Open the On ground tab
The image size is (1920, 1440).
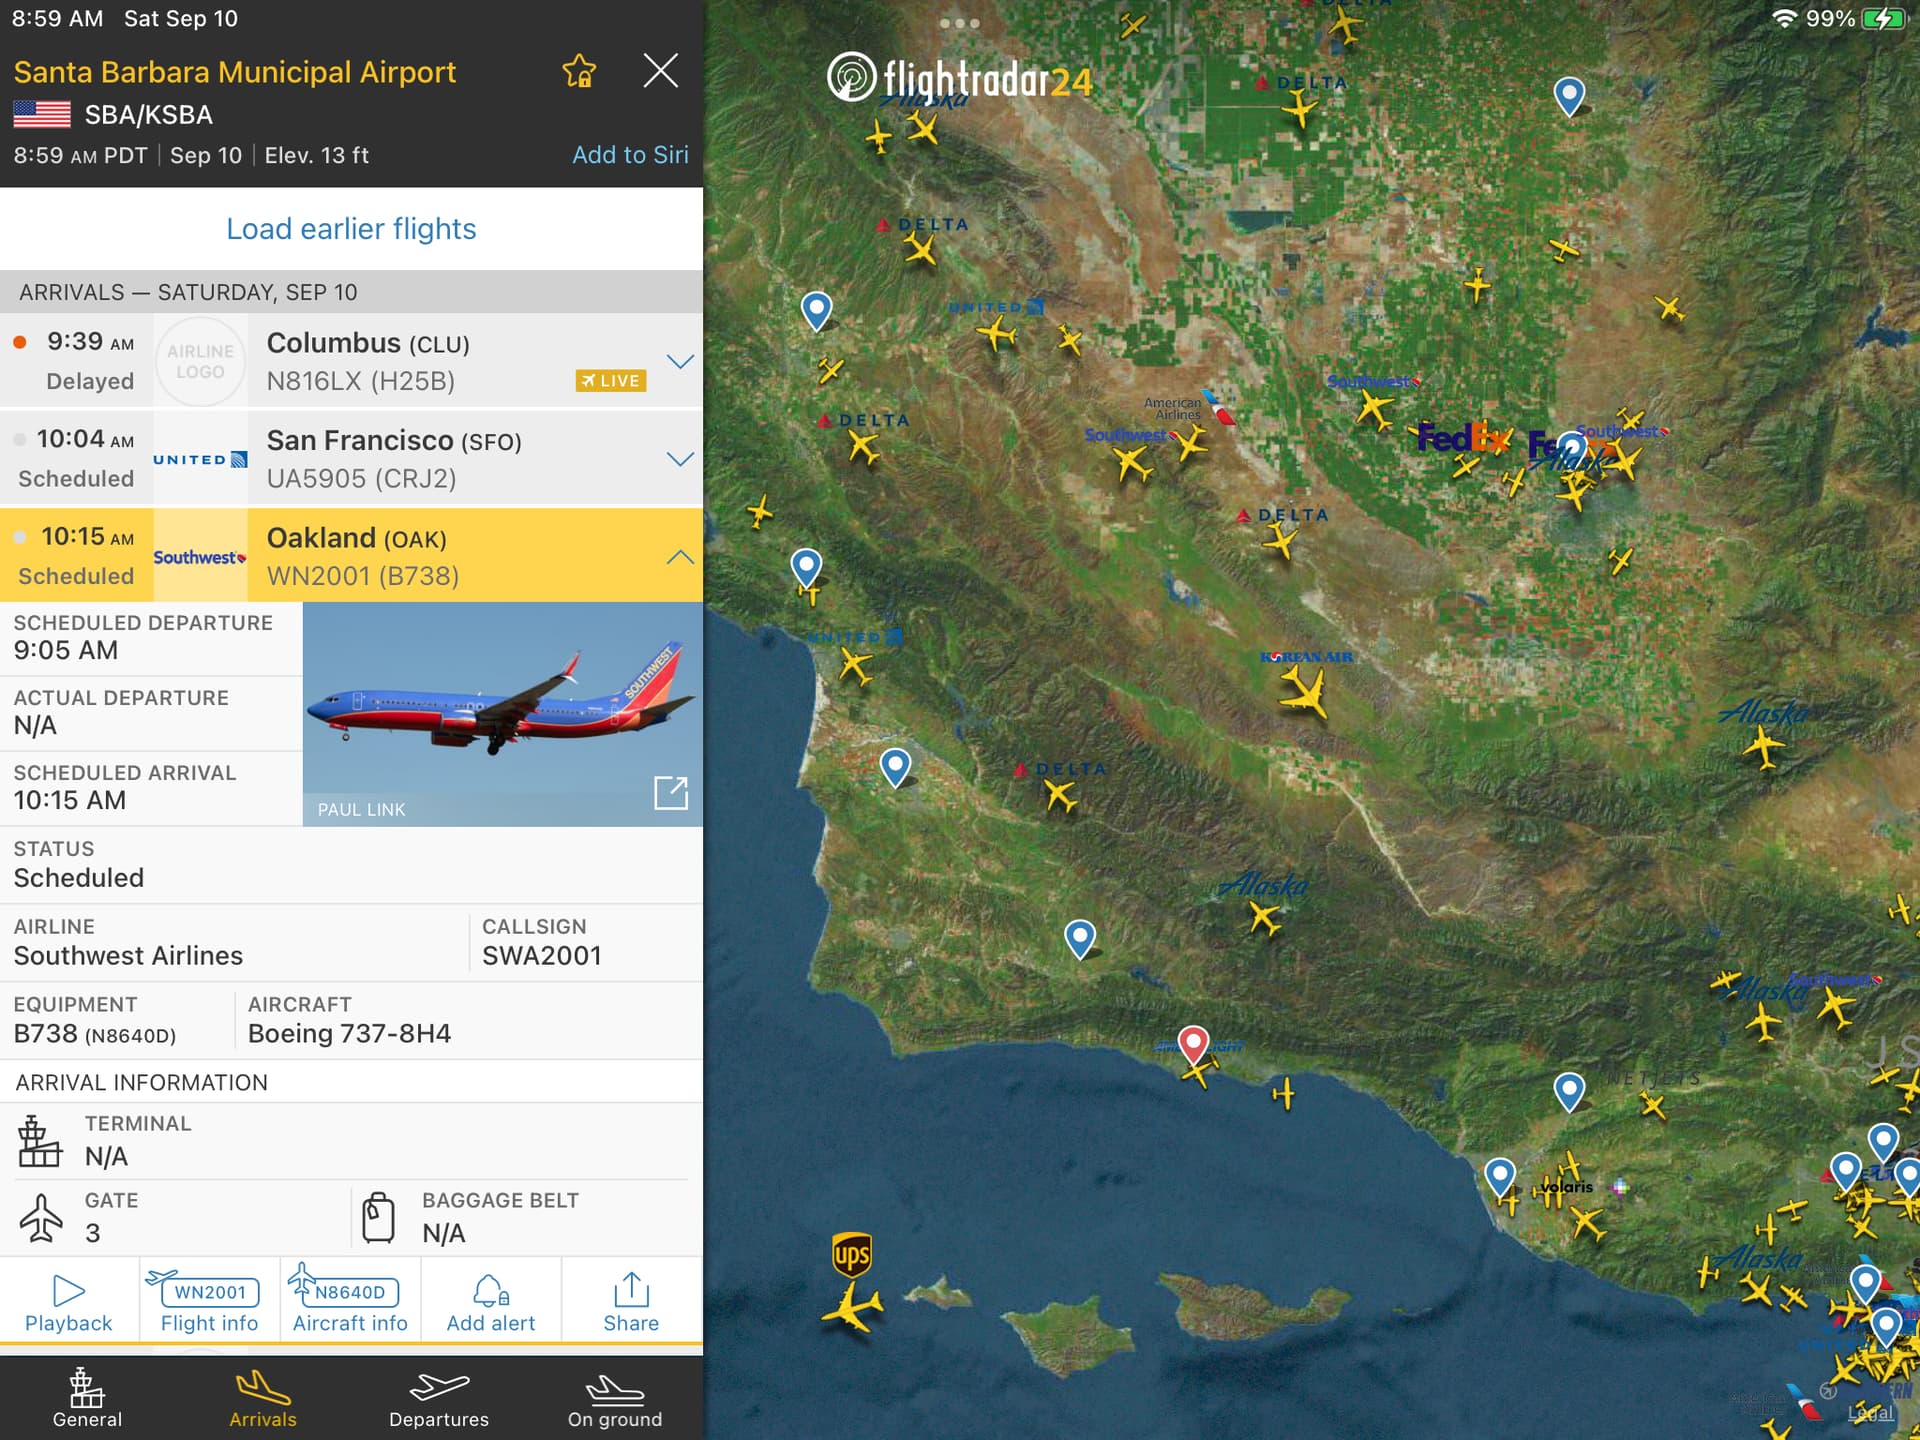[614, 1398]
